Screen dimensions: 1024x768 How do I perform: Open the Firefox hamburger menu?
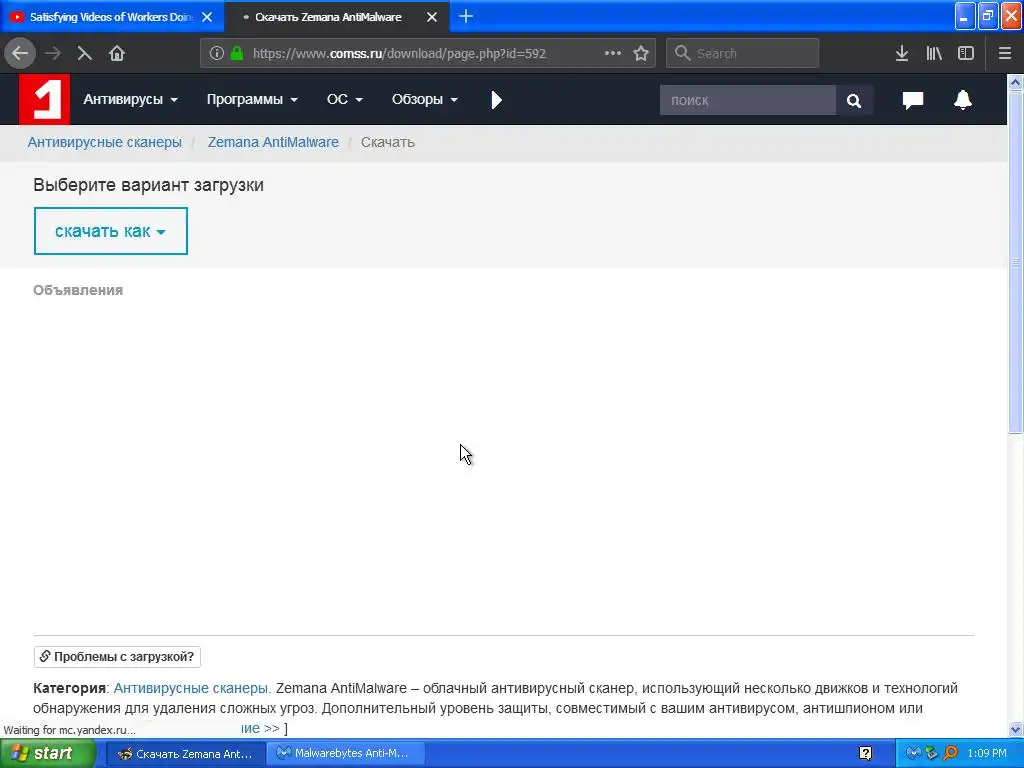click(1004, 53)
